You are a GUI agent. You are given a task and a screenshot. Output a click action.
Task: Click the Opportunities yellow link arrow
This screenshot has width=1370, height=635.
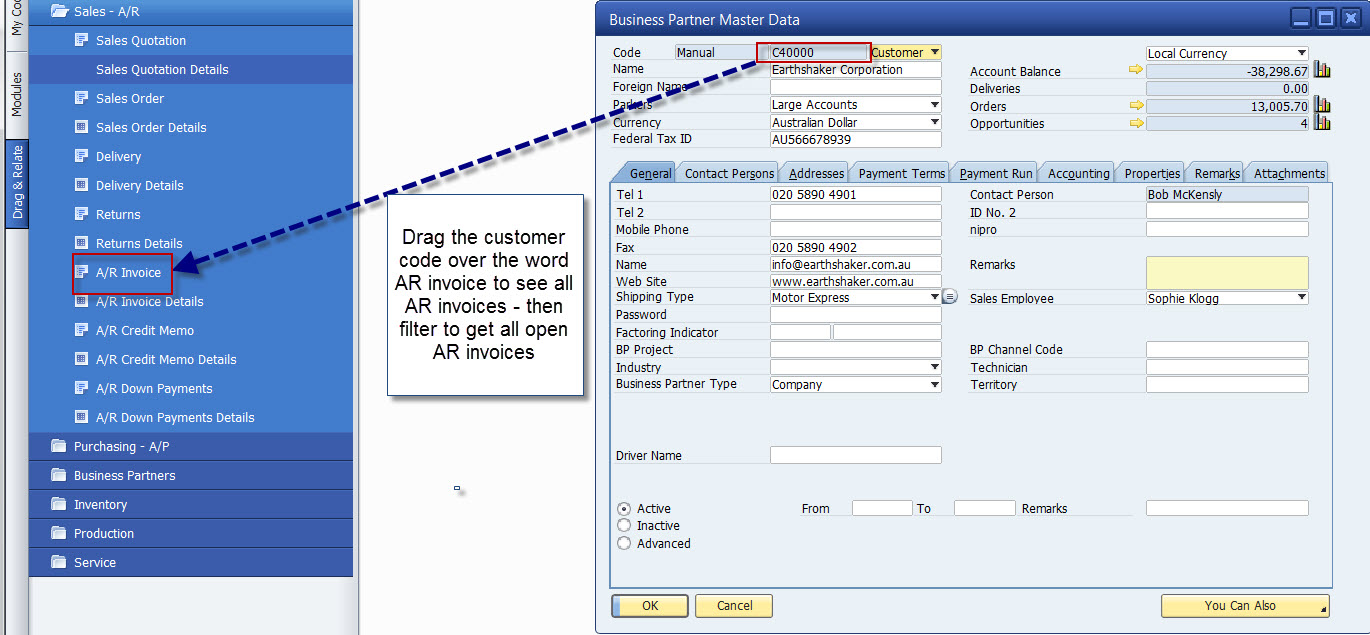click(x=1135, y=123)
